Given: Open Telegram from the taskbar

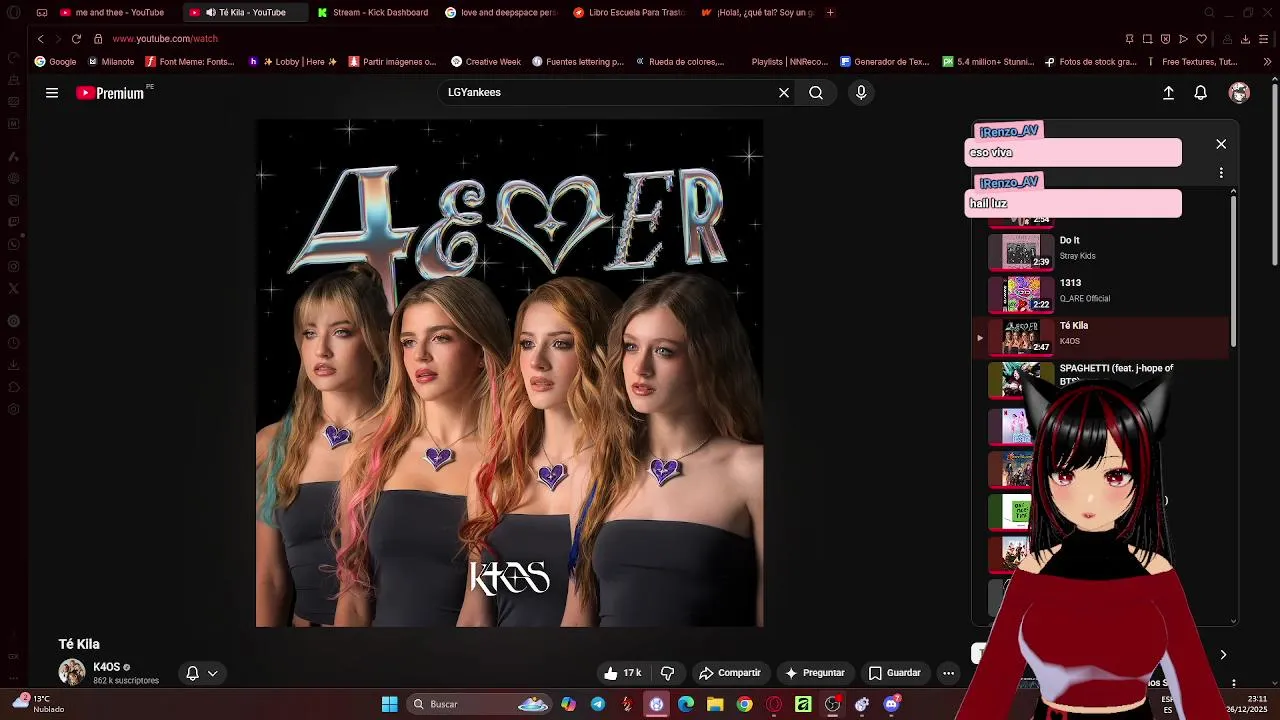Looking at the screenshot, I should coord(598,704).
